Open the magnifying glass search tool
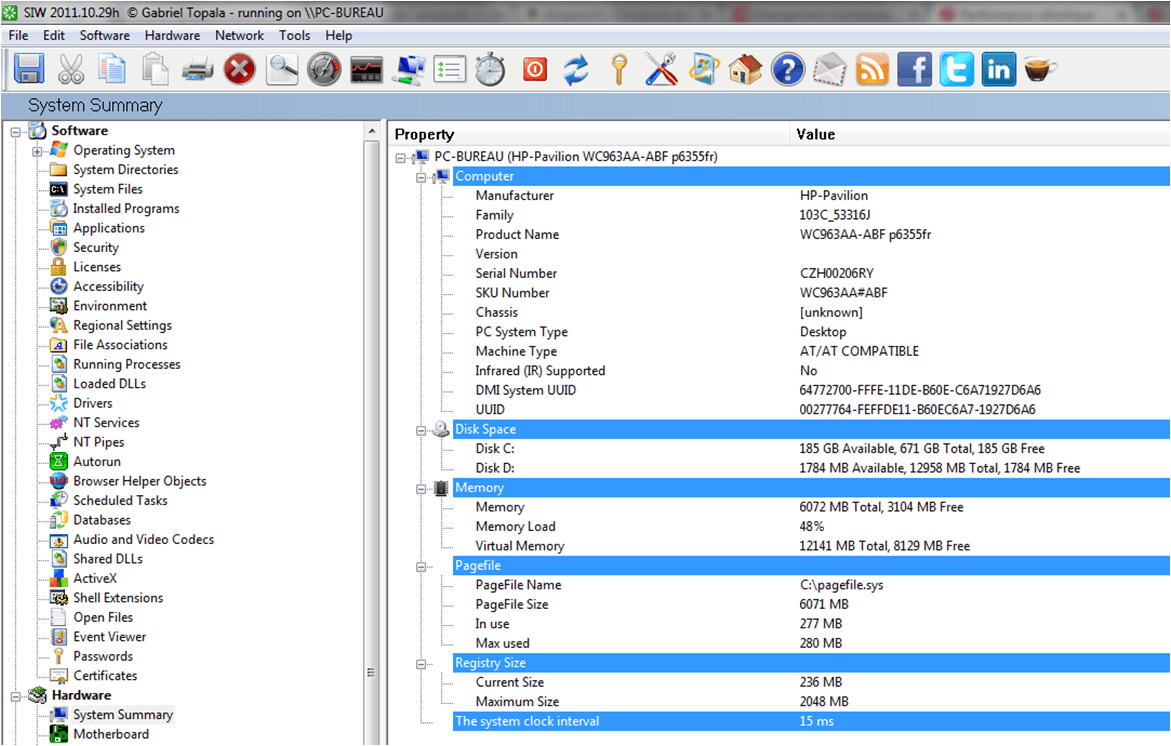This screenshot has width=1171, height=746. click(x=282, y=69)
